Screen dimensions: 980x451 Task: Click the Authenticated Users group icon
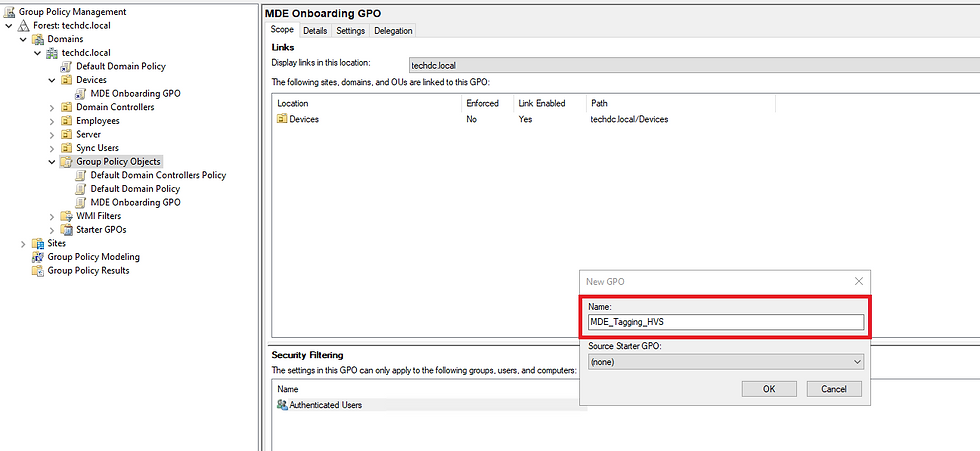point(282,405)
